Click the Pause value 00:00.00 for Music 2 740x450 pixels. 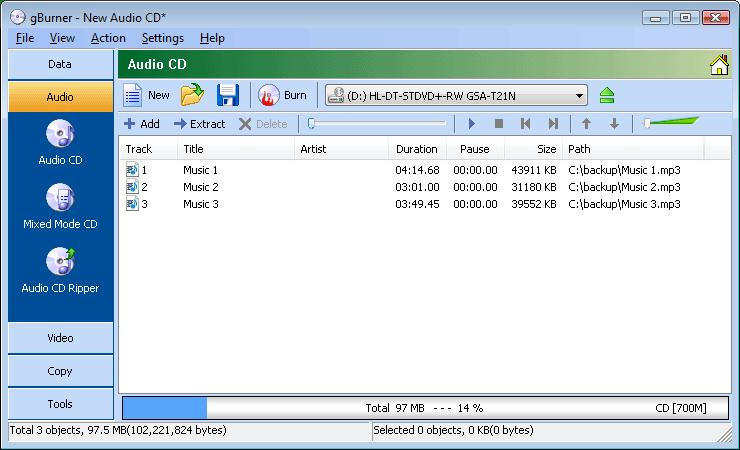pyautogui.click(x=475, y=187)
